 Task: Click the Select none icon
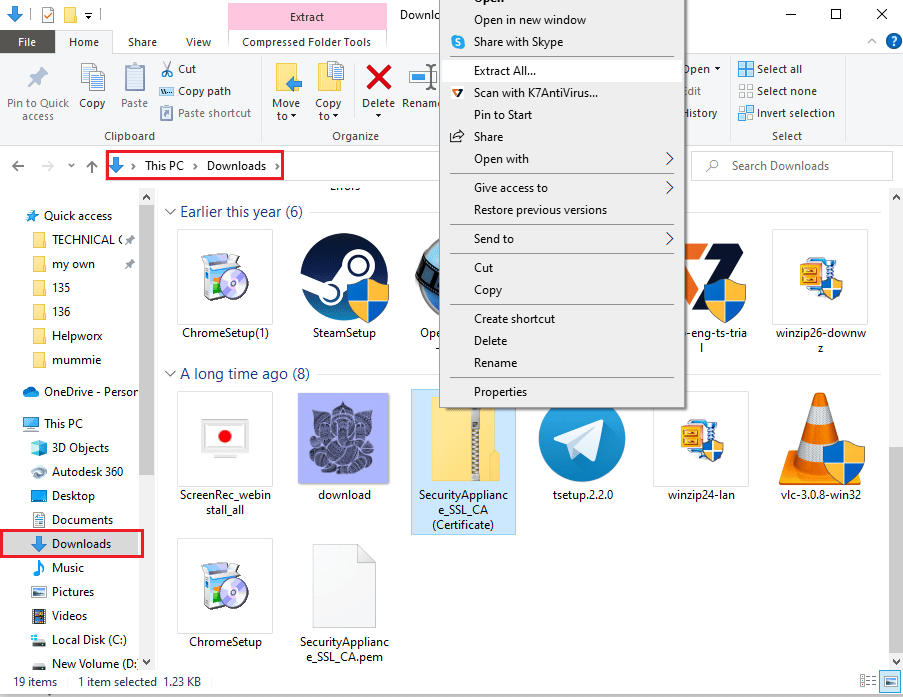click(746, 91)
